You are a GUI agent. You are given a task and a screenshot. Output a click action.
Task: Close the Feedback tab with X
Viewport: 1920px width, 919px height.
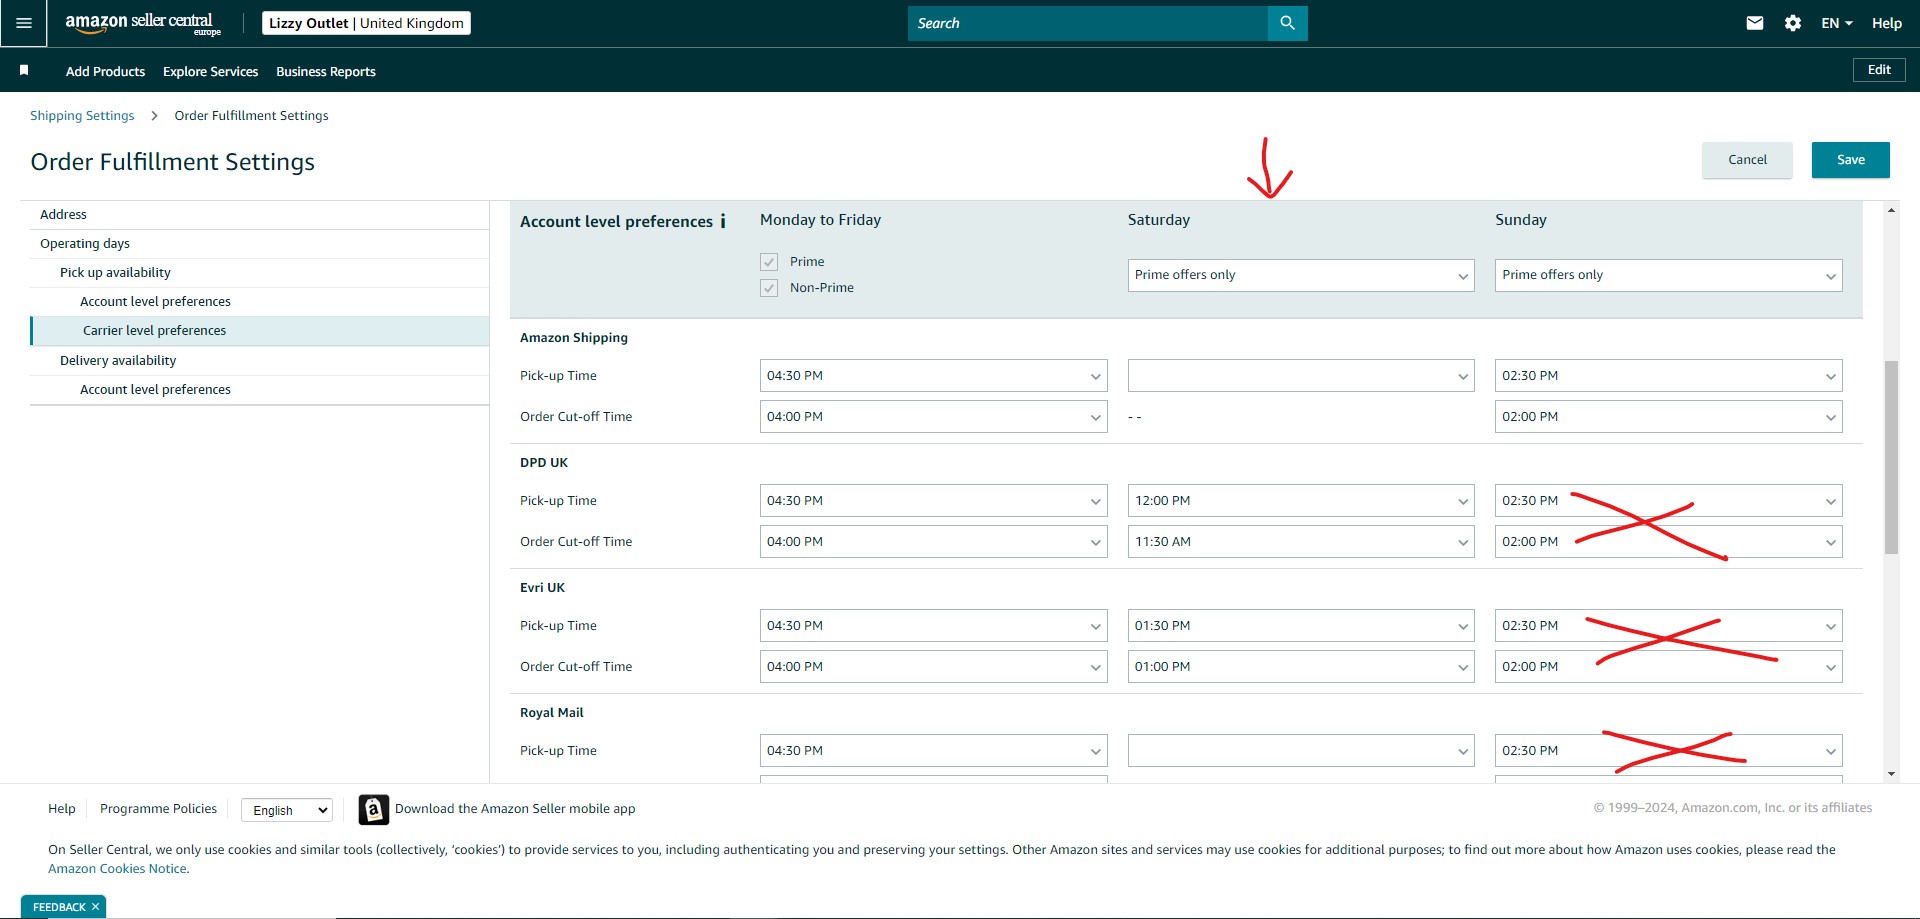tap(96, 907)
